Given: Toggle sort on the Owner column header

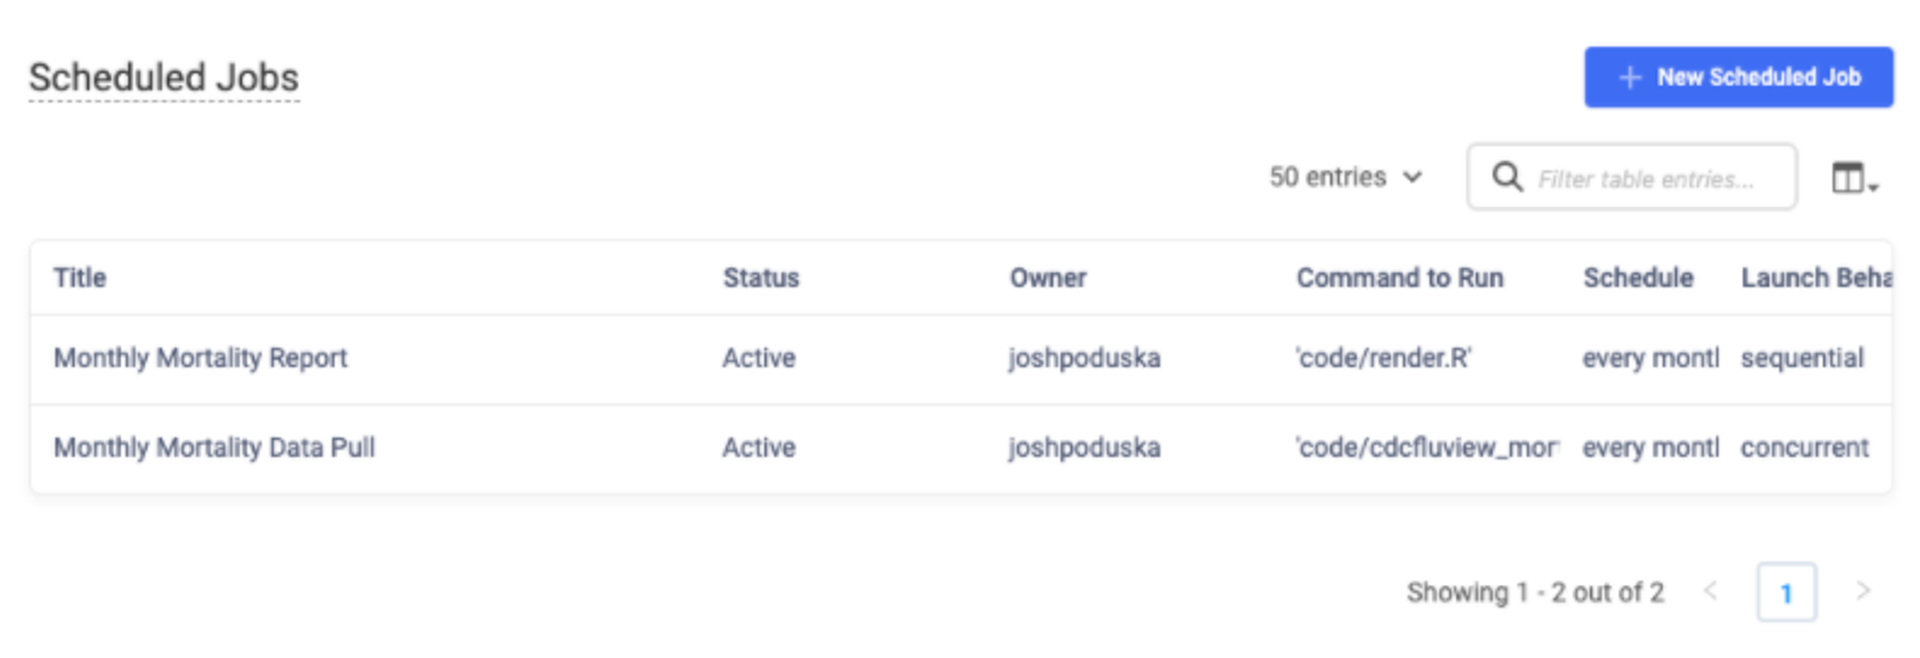Looking at the screenshot, I should click(1048, 278).
